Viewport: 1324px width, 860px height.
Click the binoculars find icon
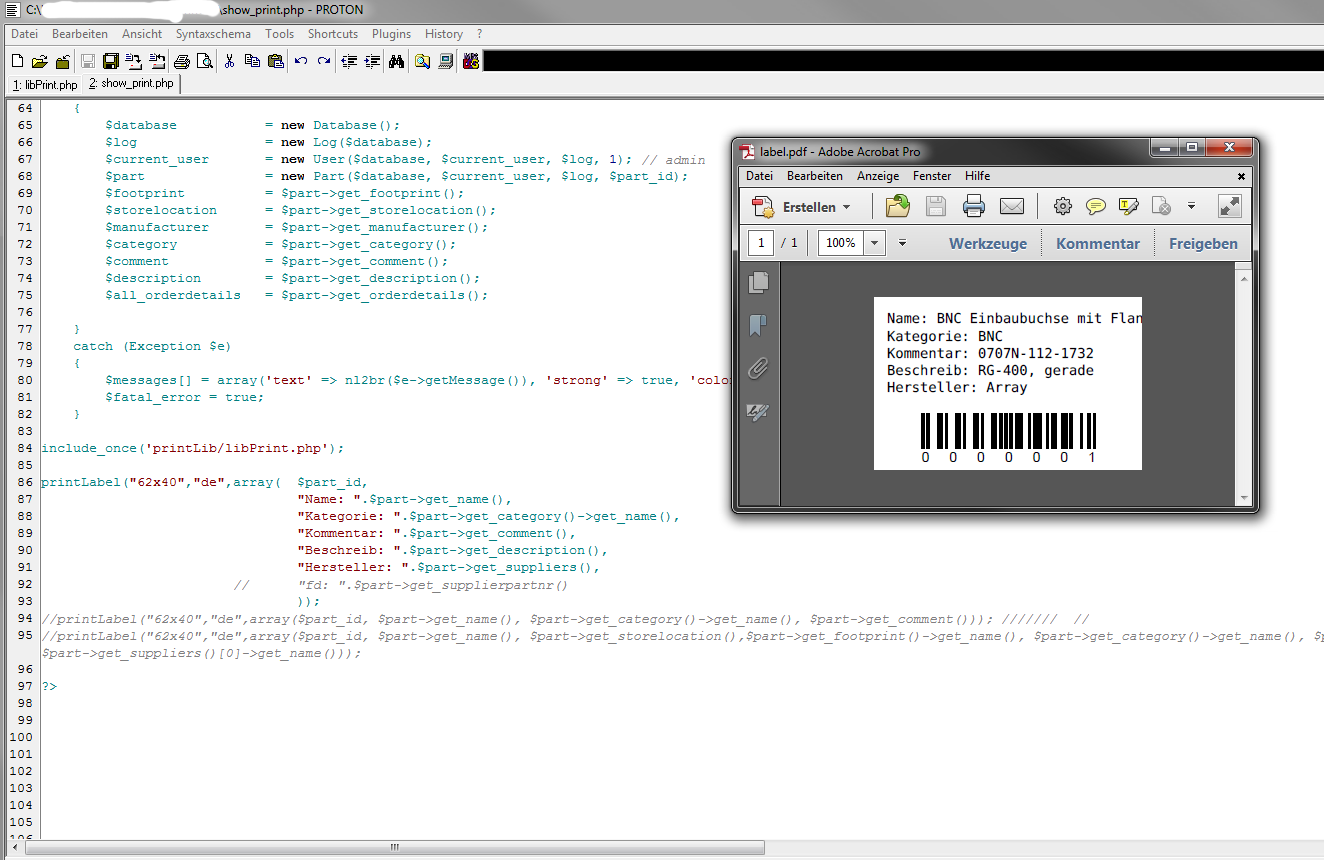tap(396, 61)
